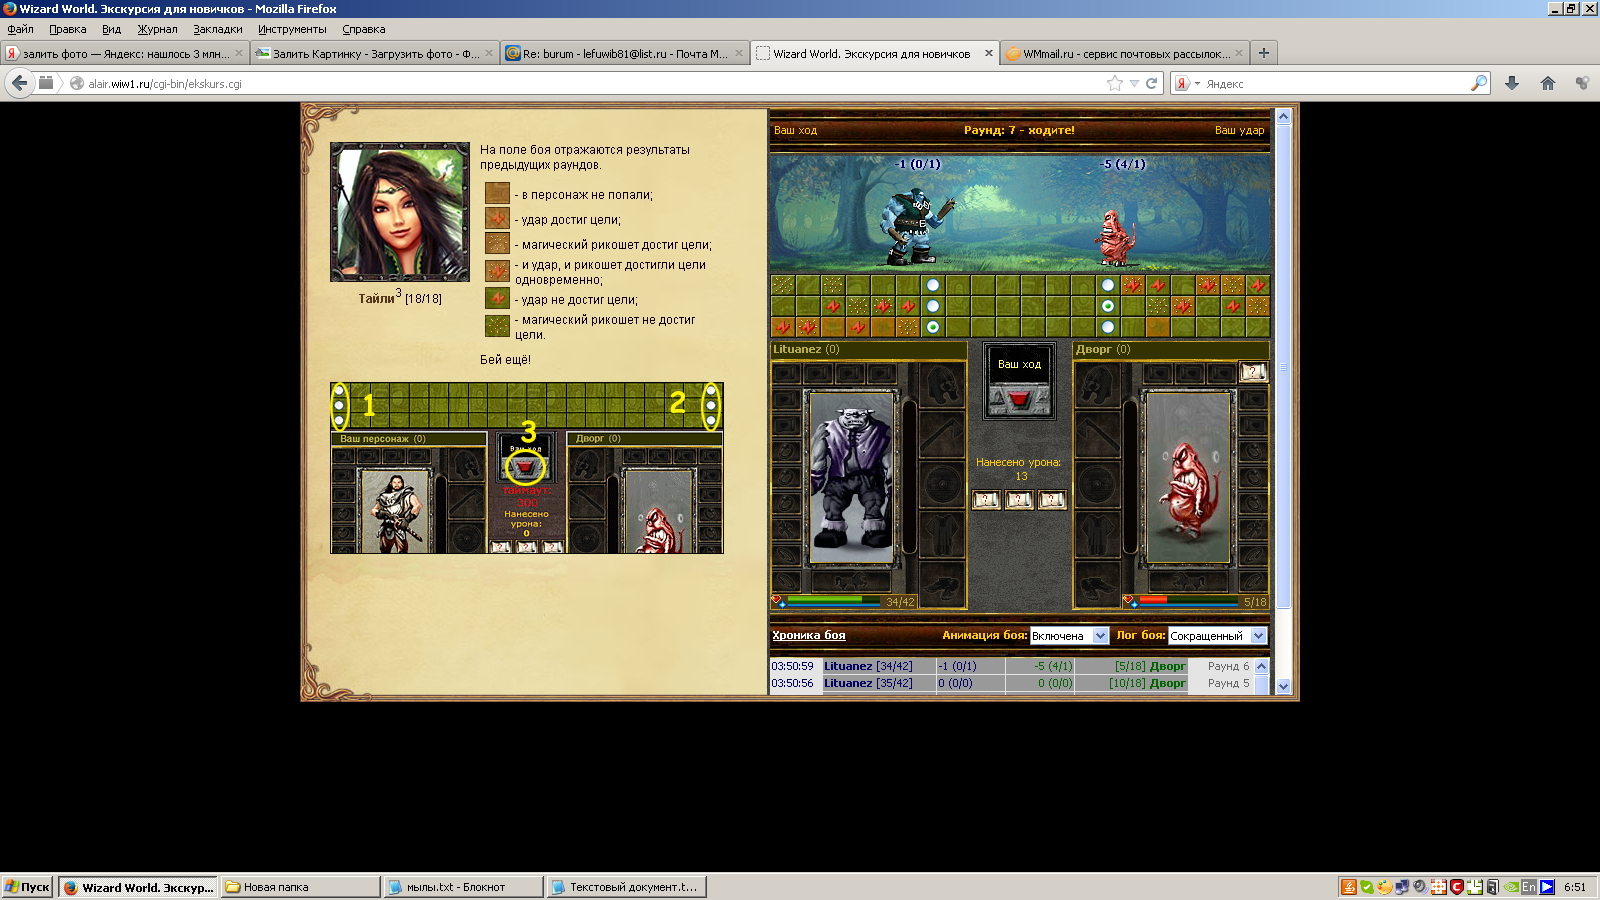1600x900 pixels.
Task: Select bottom radio button in right attack column
Action: [x=1108, y=327]
